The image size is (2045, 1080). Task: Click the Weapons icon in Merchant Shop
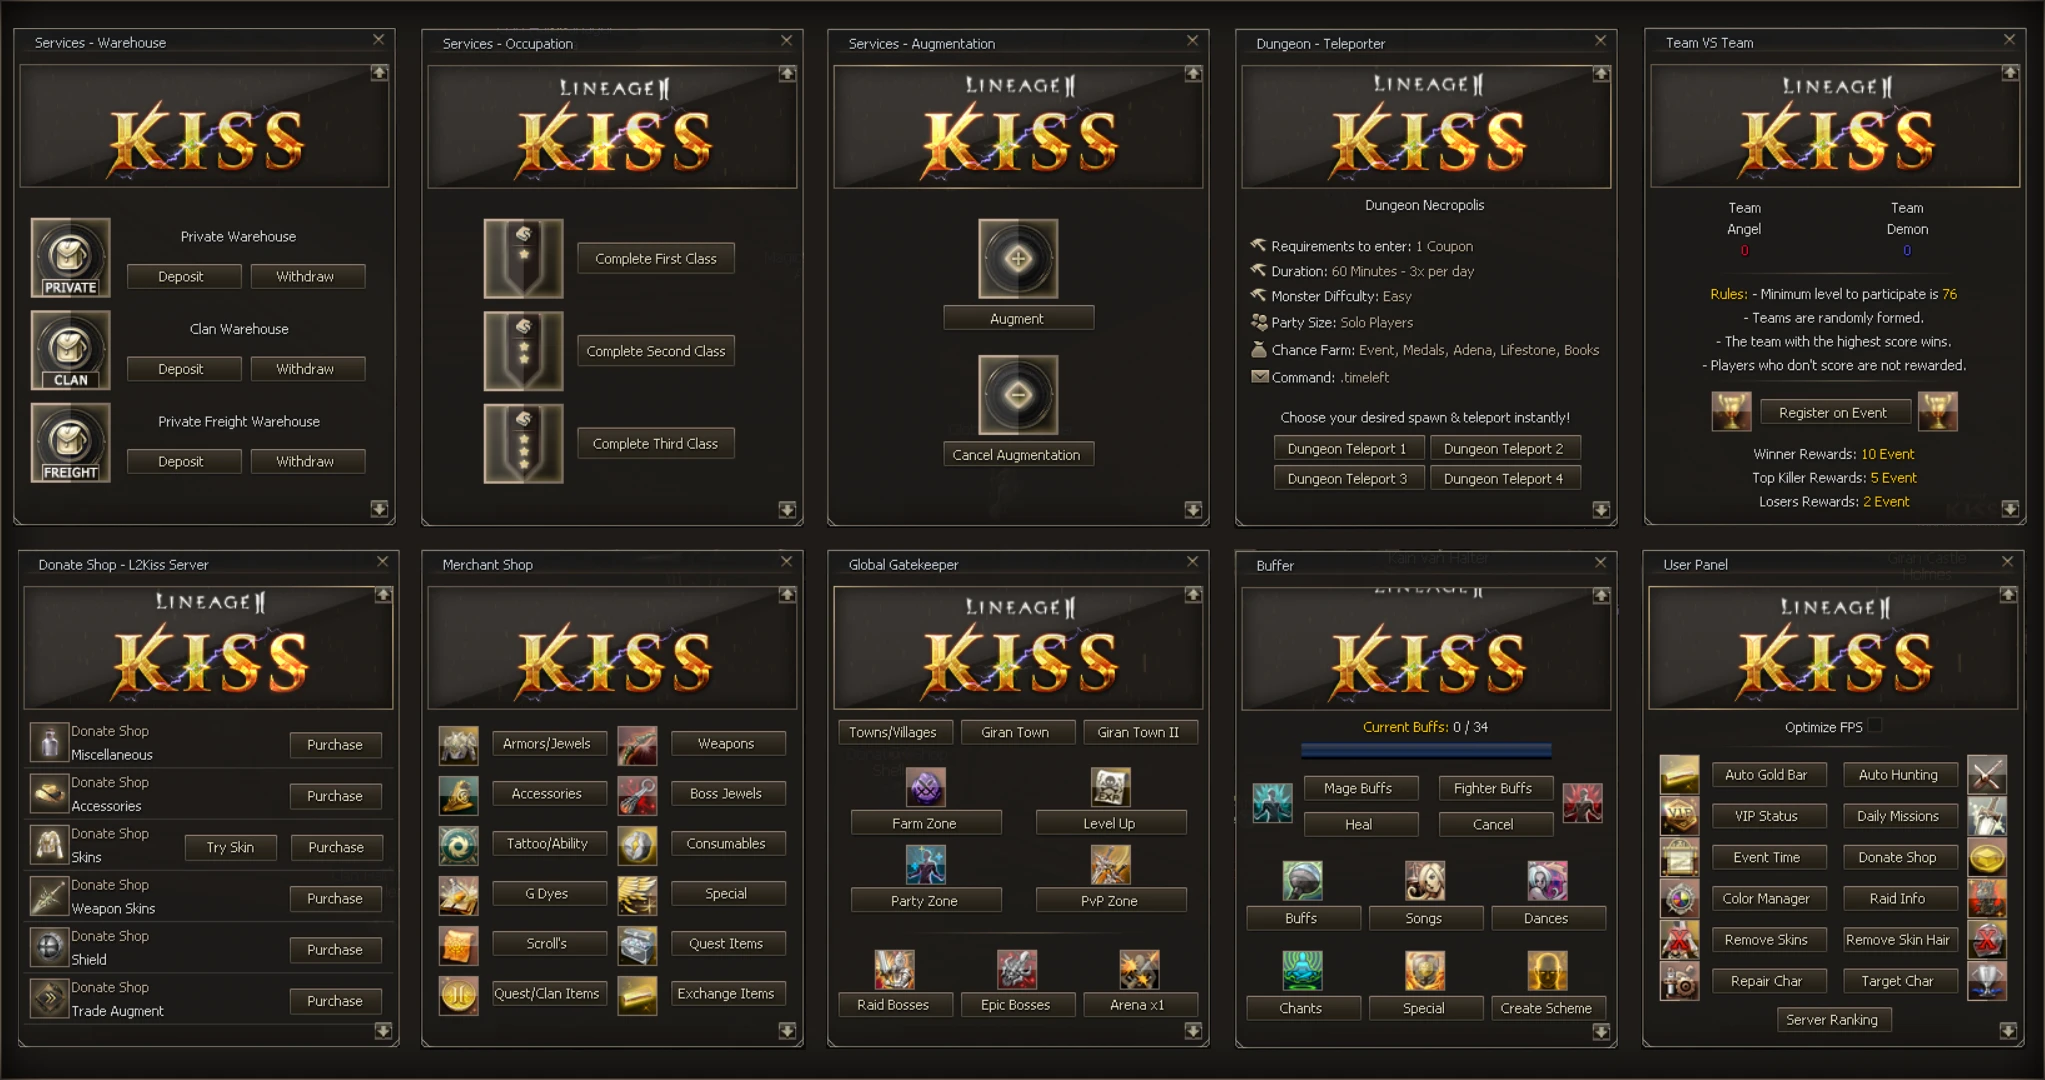click(637, 745)
